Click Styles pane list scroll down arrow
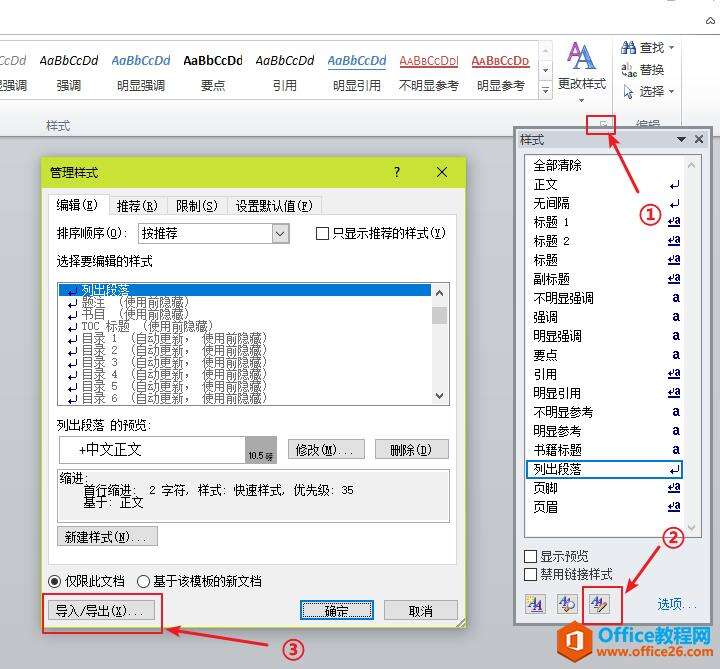This screenshot has height=669, width=720. pos(692,528)
